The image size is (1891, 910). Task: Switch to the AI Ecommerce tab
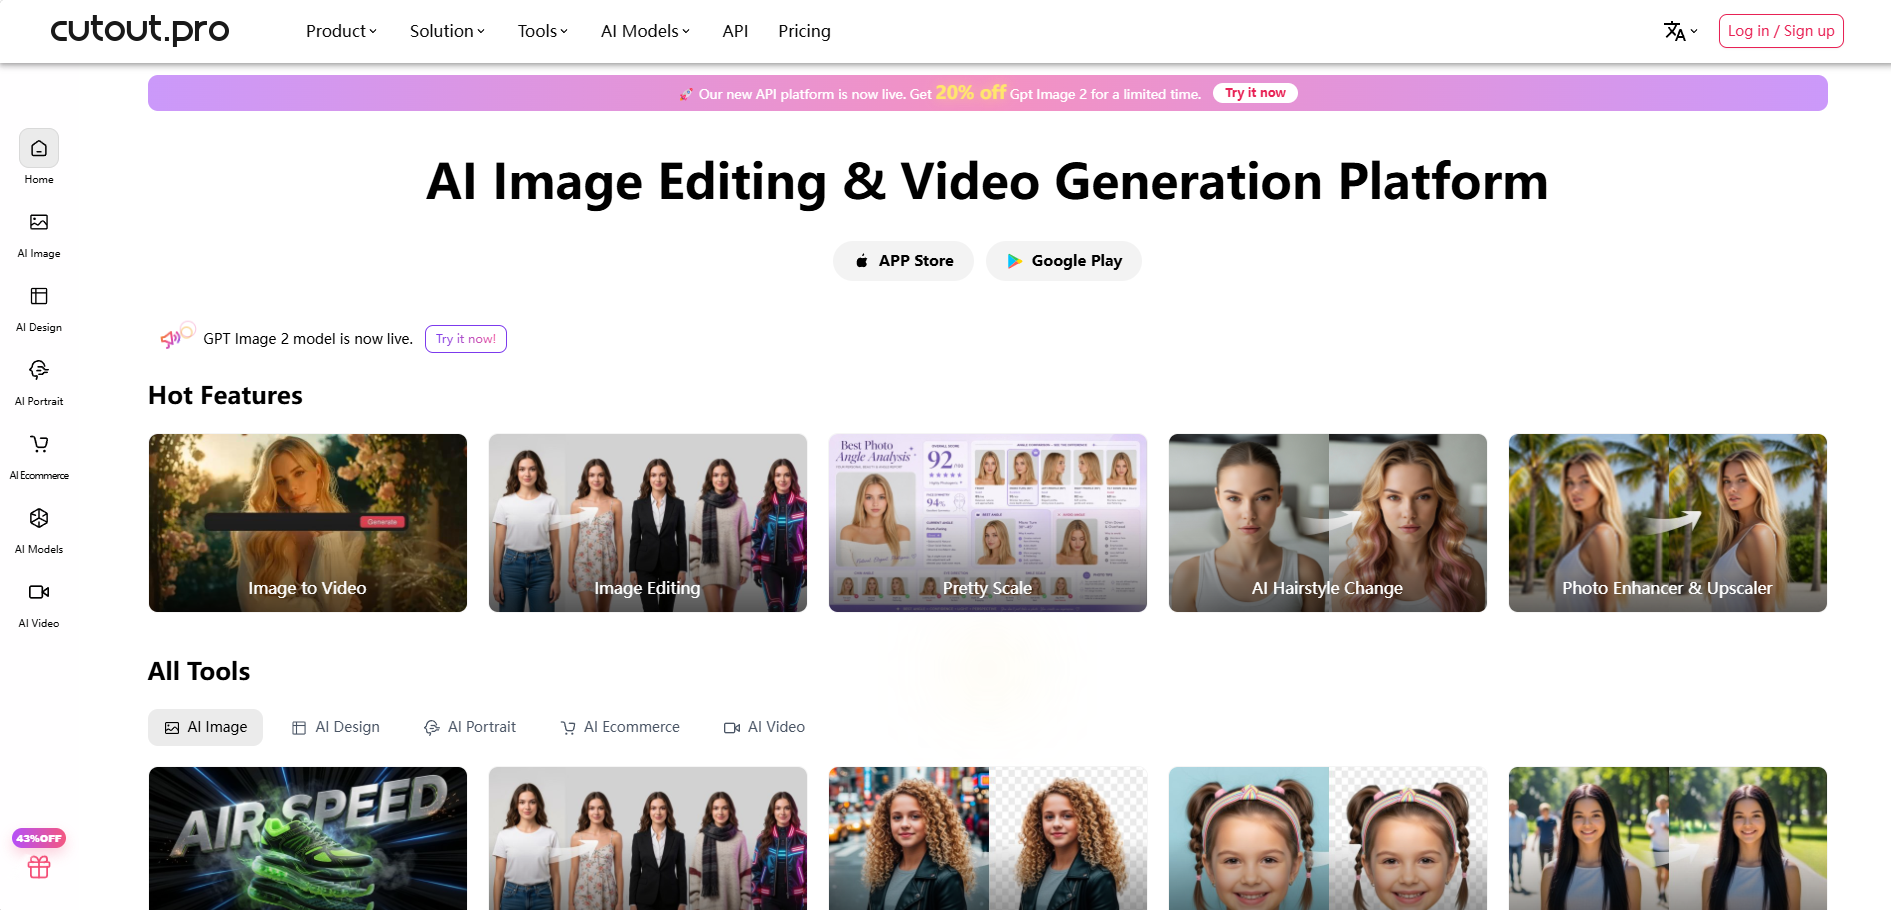click(620, 728)
